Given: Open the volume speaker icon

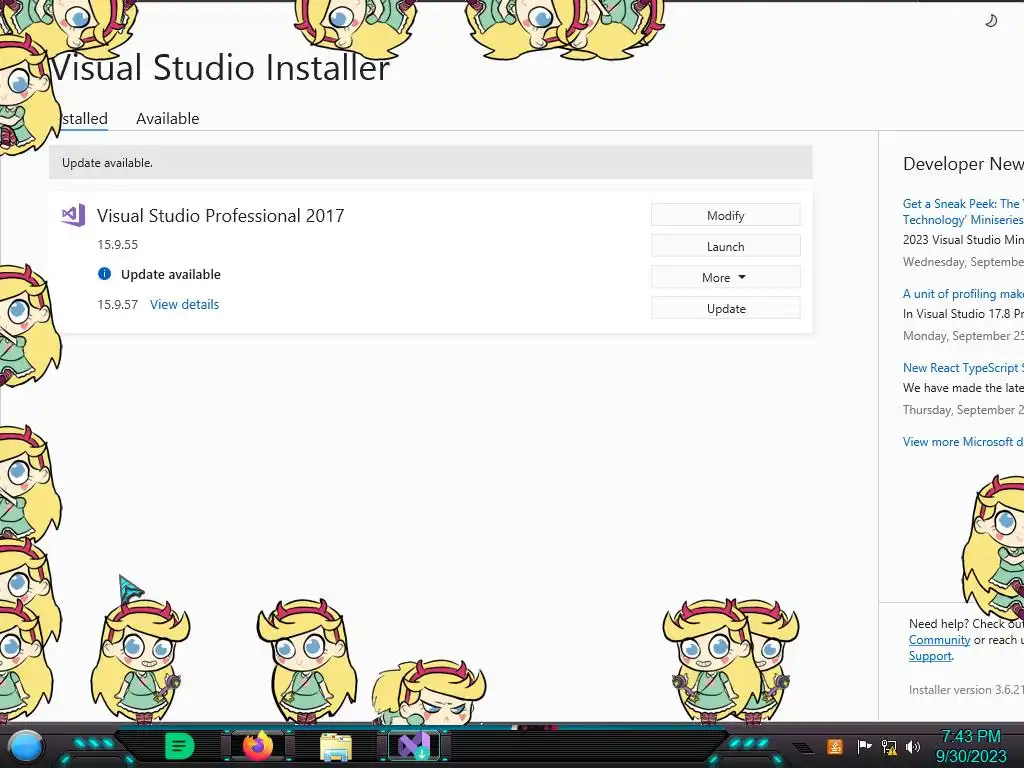Looking at the screenshot, I should tap(913, 746).
